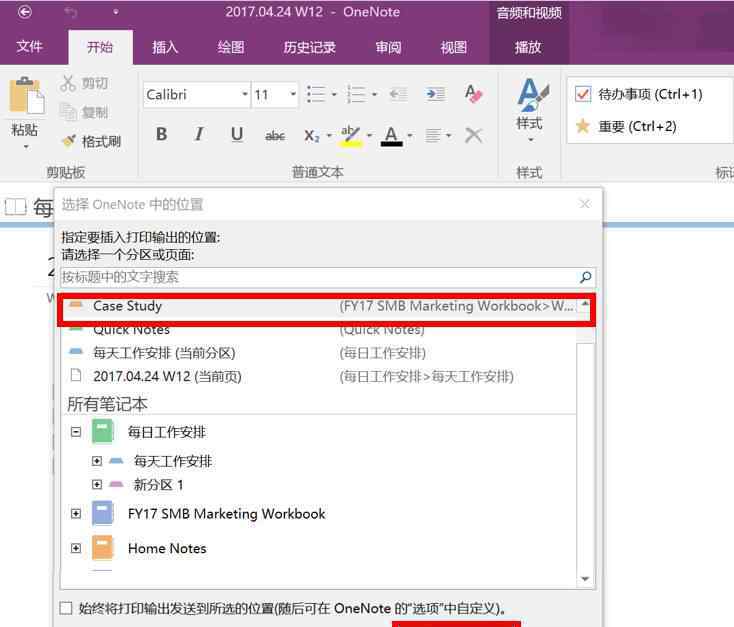734x627 pixels.
Task: Click the Back arrow in the title bar
Action: (x=25, y=12)
